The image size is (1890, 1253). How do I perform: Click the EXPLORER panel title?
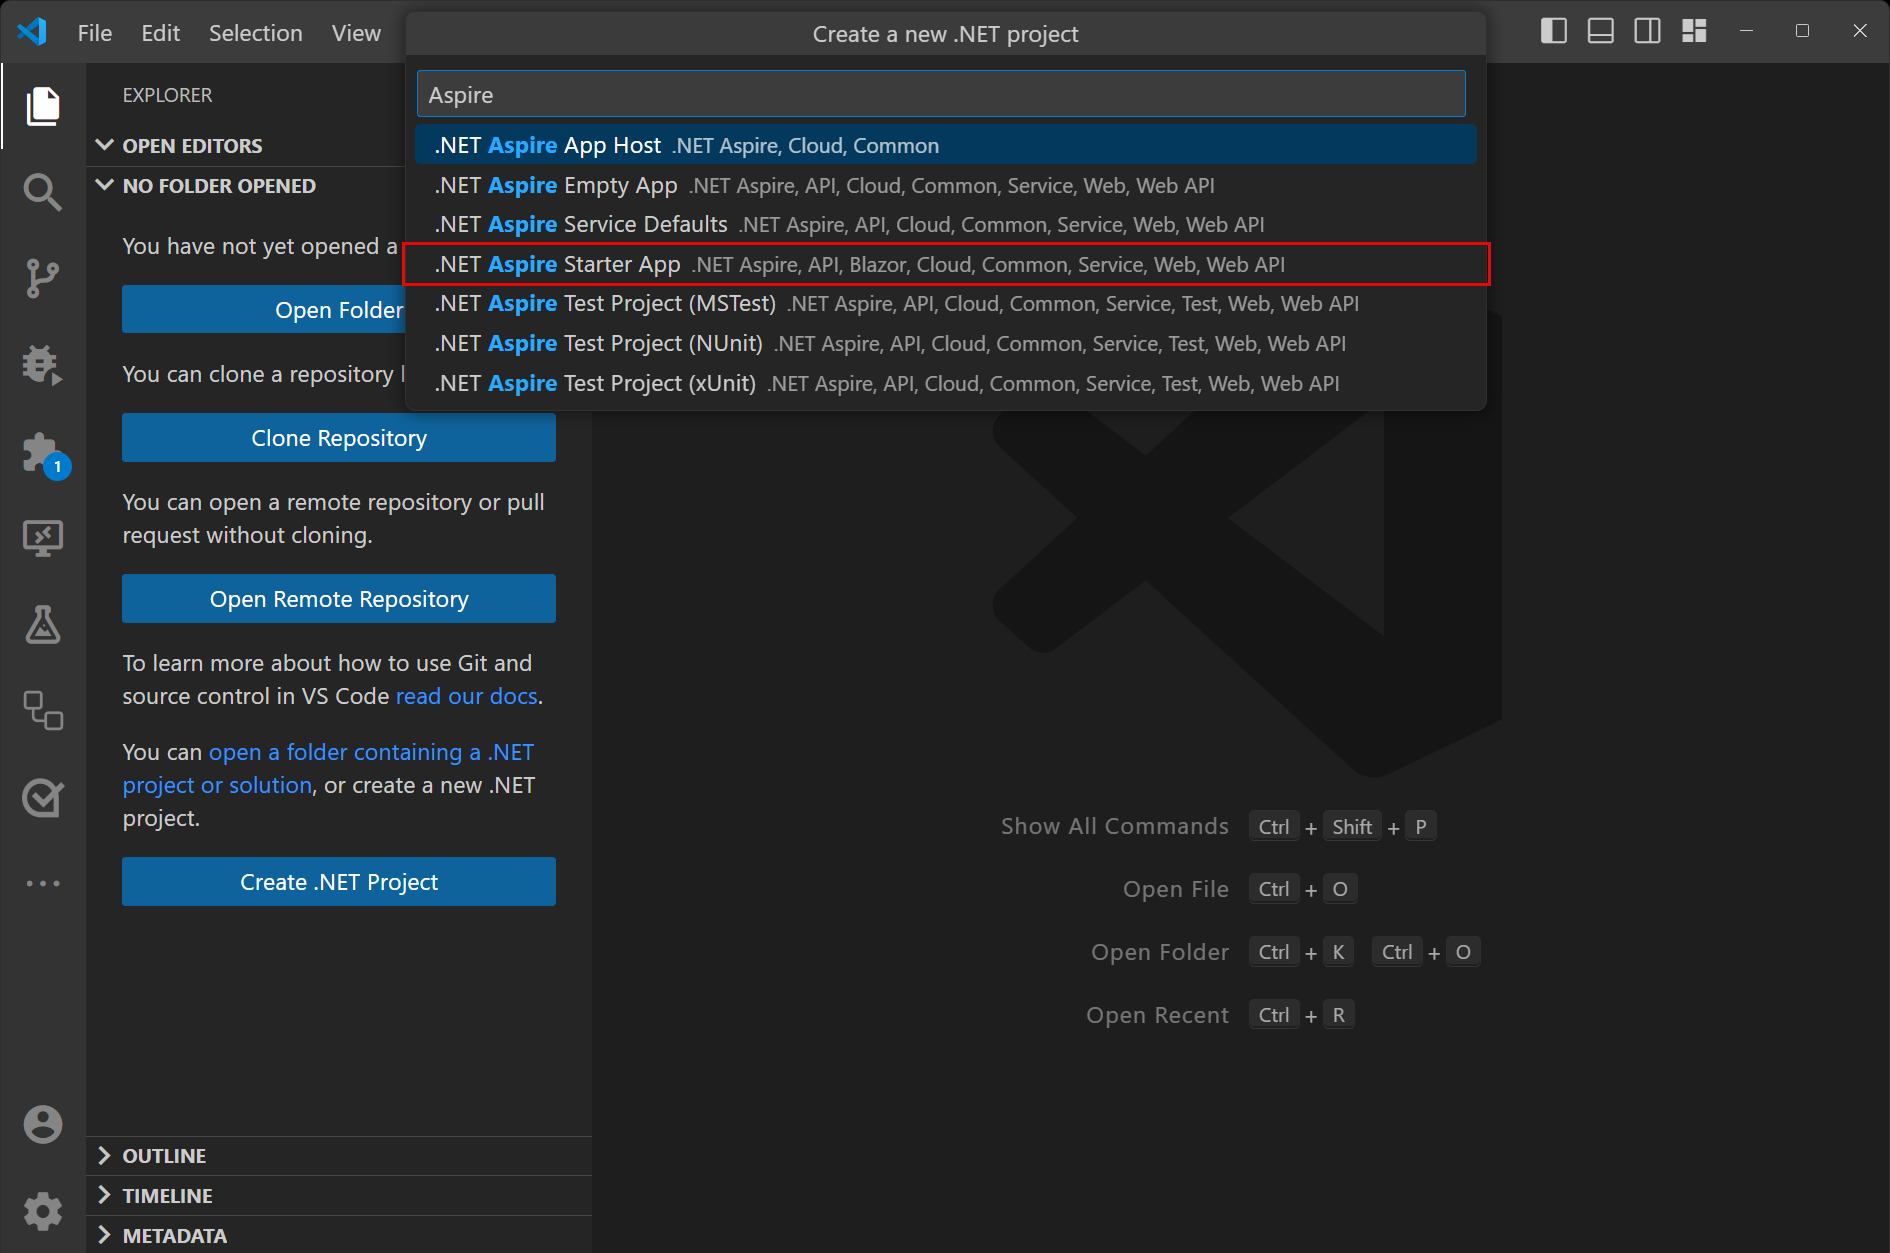point(167,95)
